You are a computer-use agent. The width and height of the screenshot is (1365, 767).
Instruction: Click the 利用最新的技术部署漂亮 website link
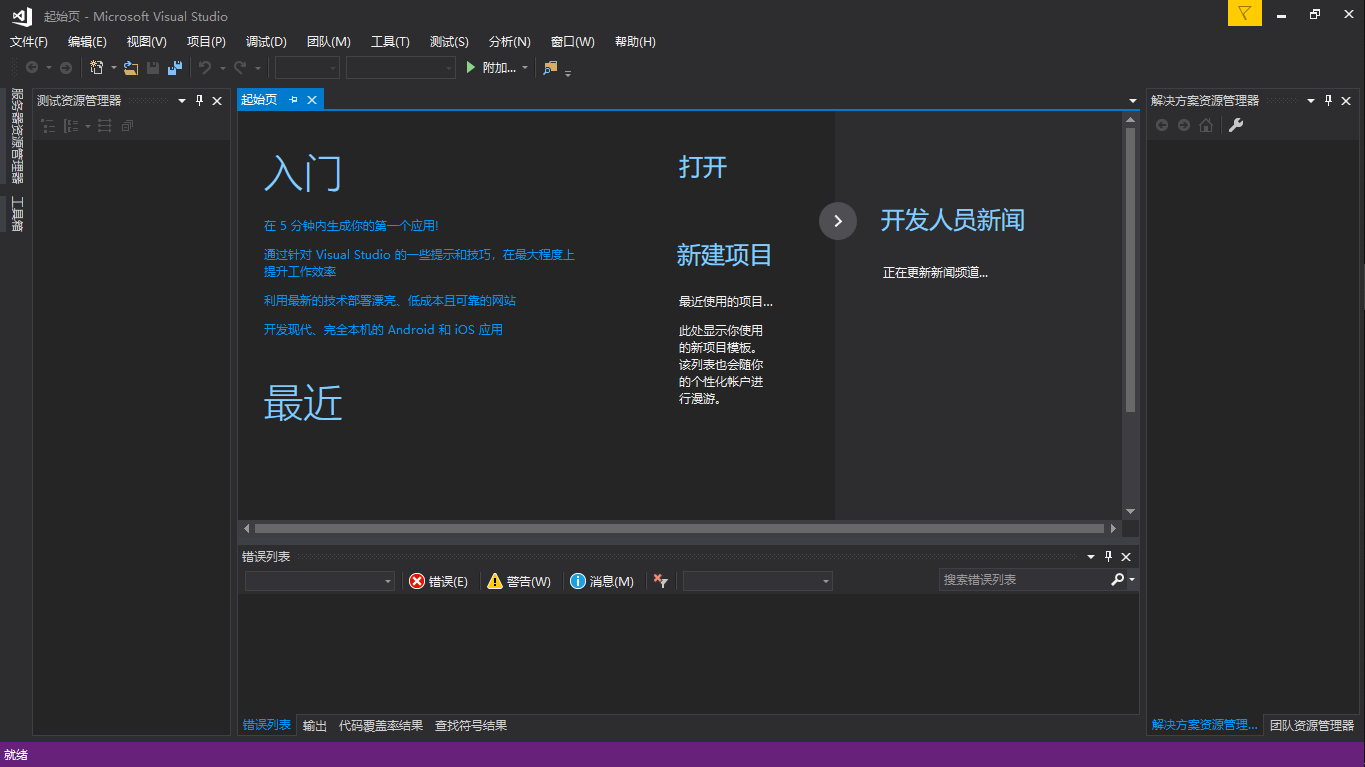click(390, 301)
